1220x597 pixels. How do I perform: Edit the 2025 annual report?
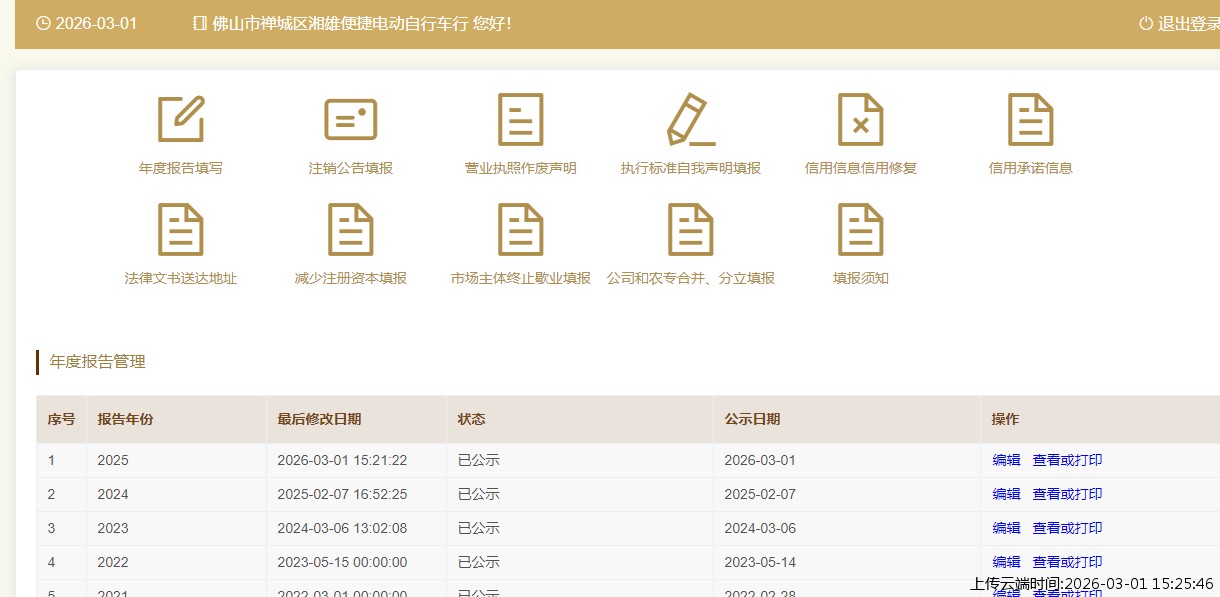(1006, 460)
